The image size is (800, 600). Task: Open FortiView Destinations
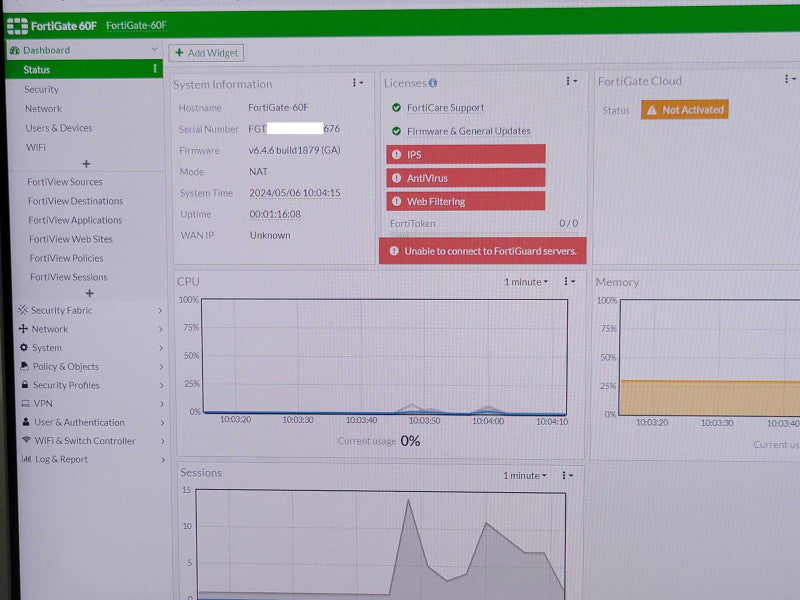[76, 201]
